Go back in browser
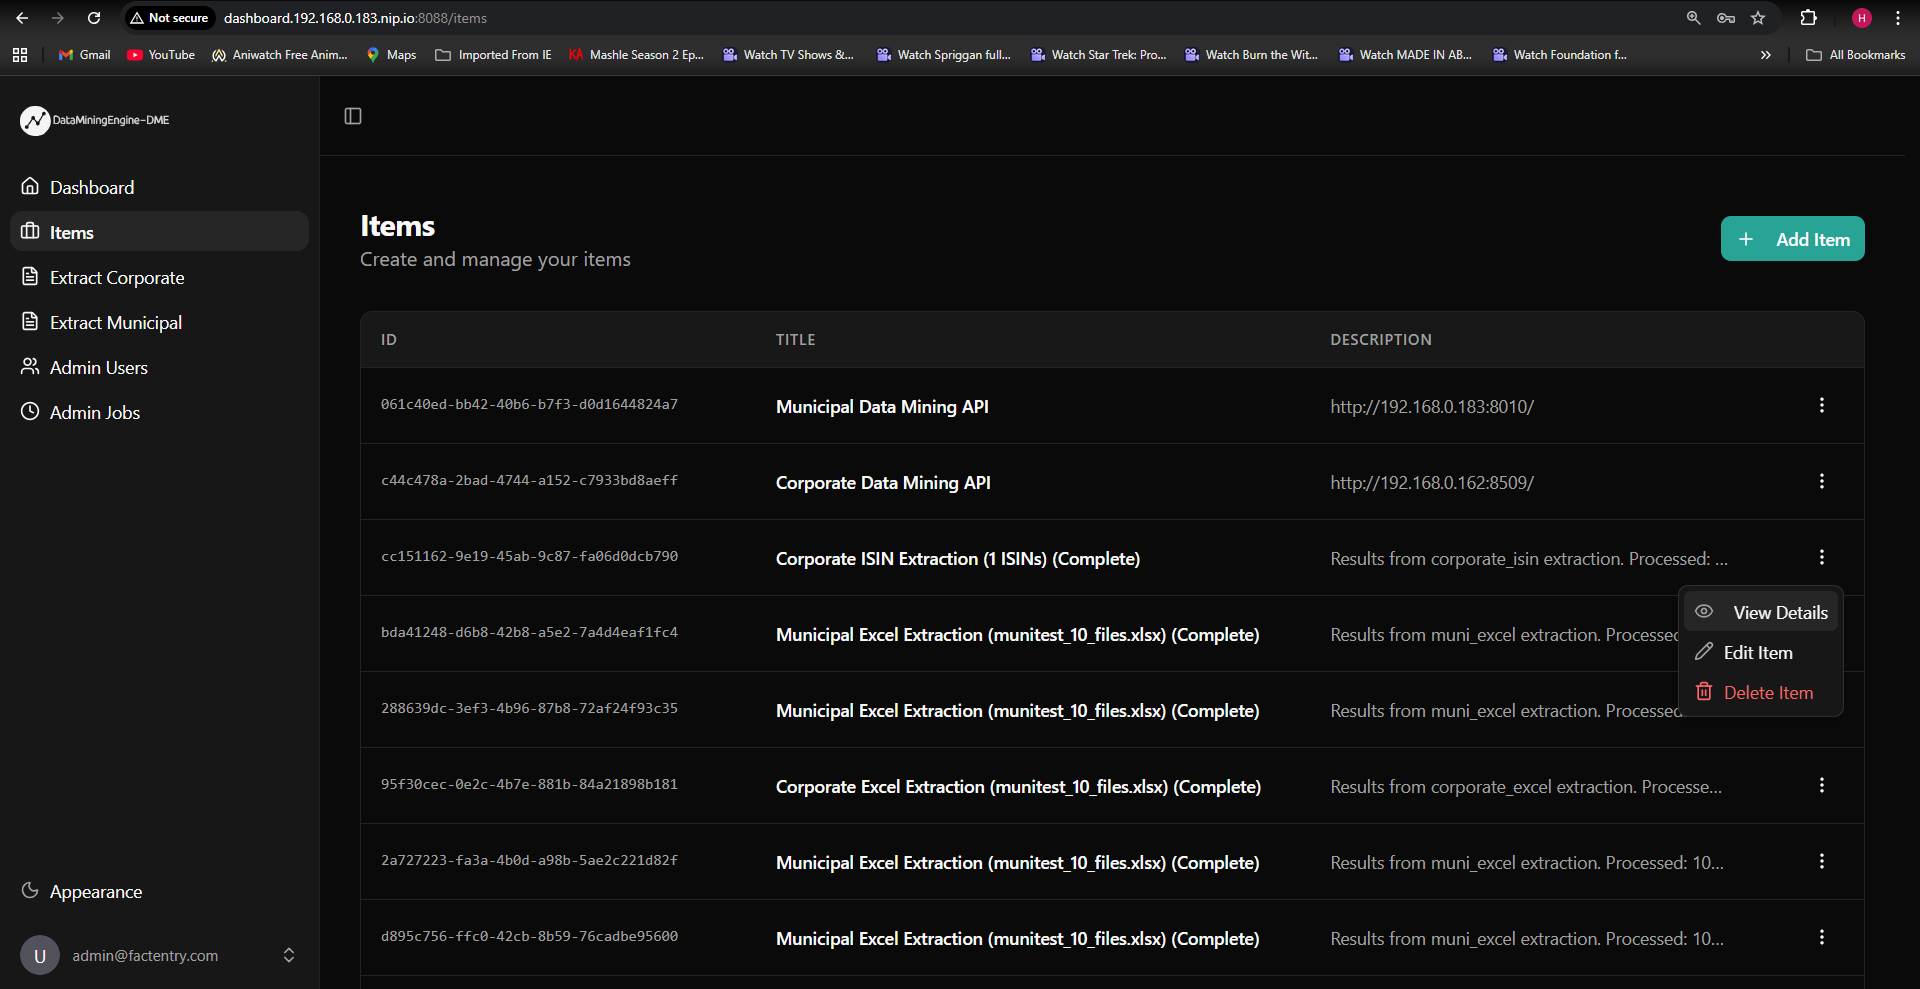The width and height of the screenshot is (1920, 989). 22,18
